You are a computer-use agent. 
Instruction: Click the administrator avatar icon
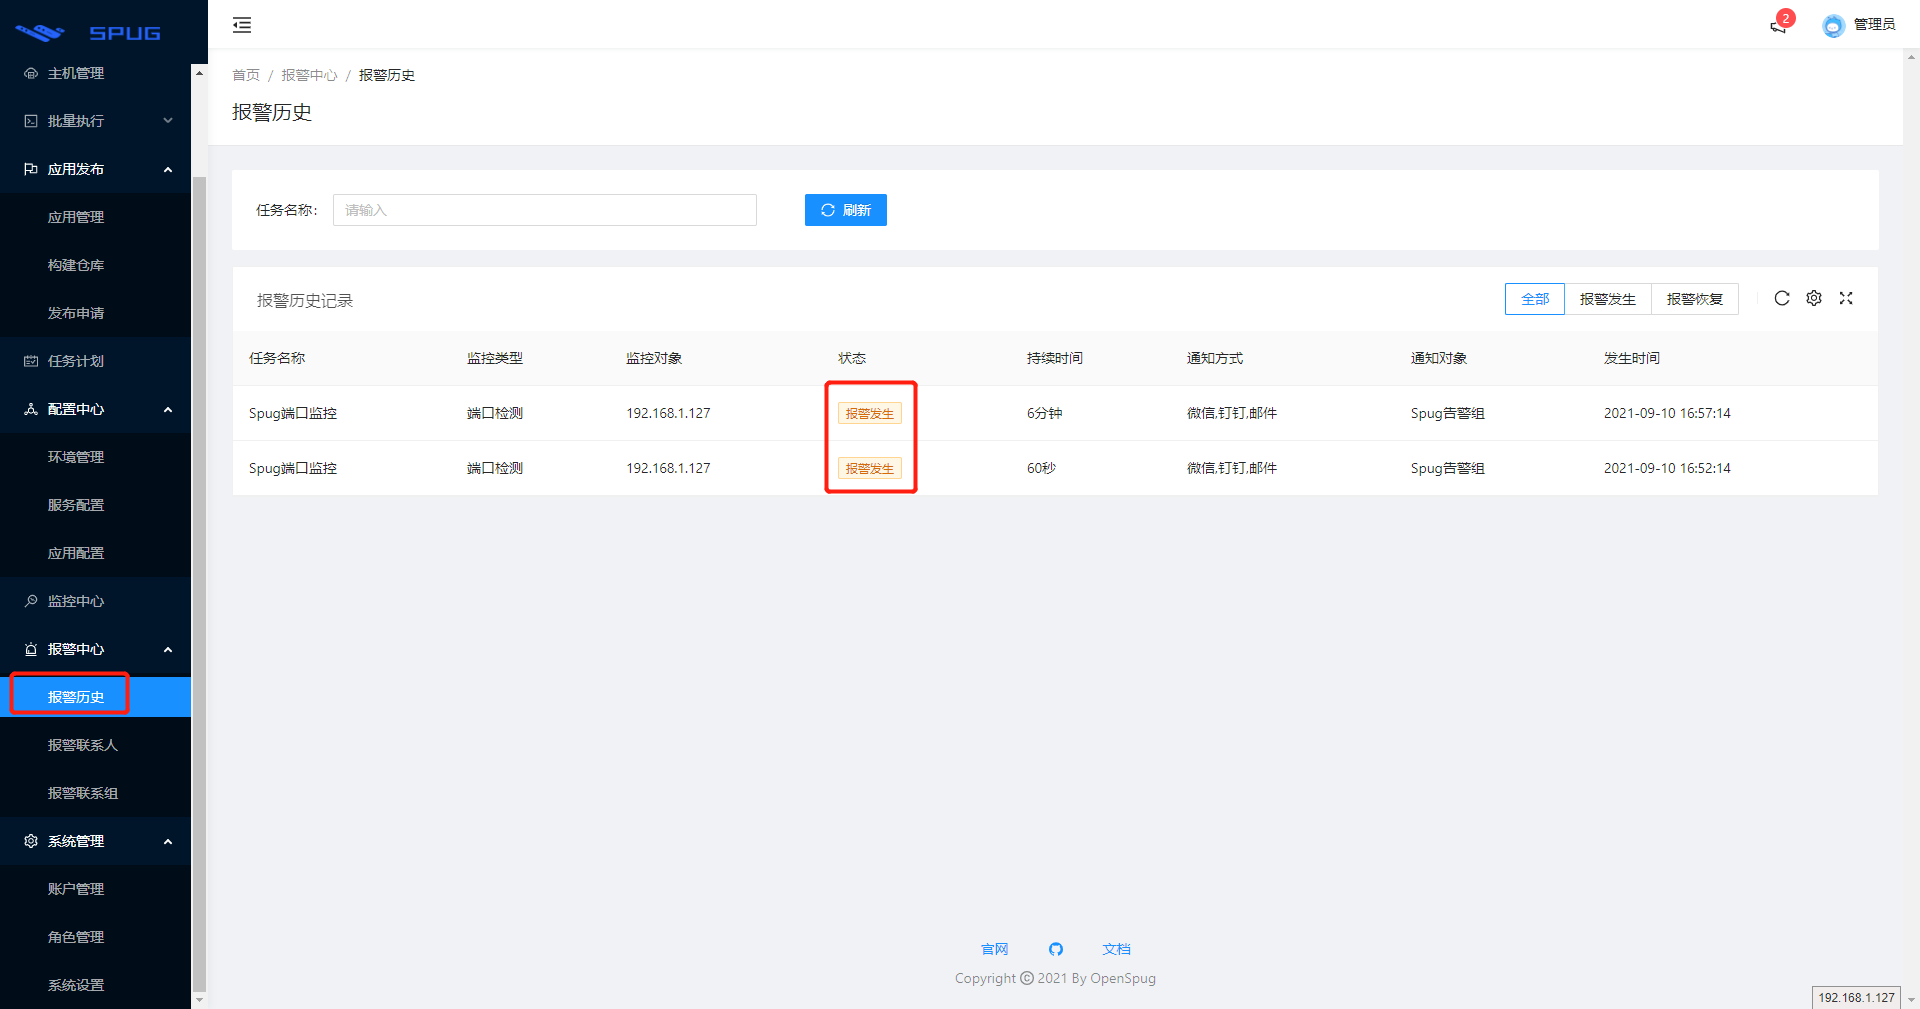[1833, 26]
